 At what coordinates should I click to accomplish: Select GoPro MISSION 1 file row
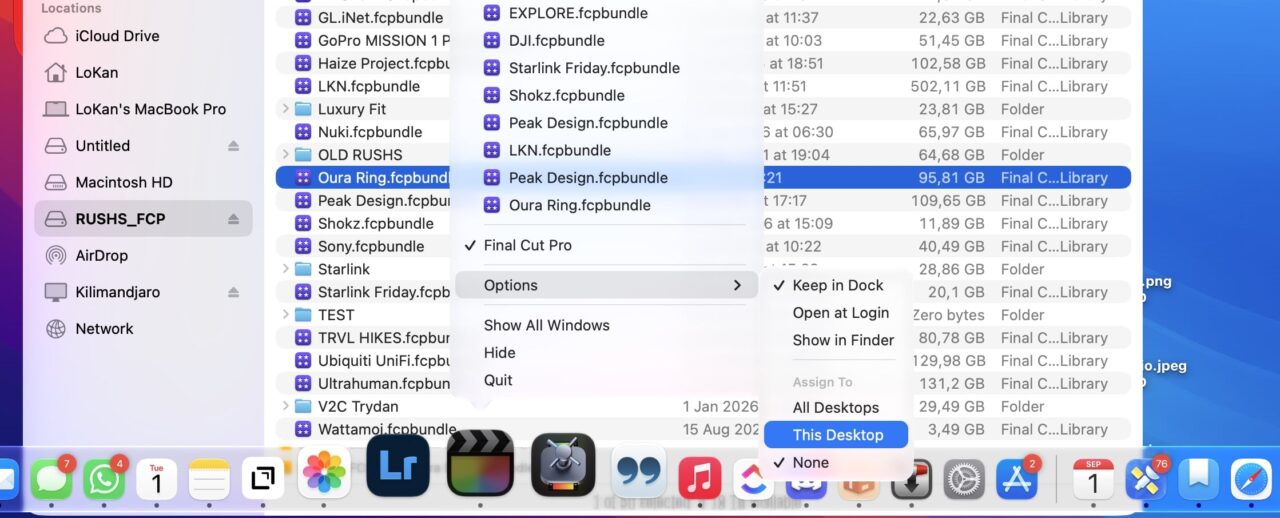[703, 41]
